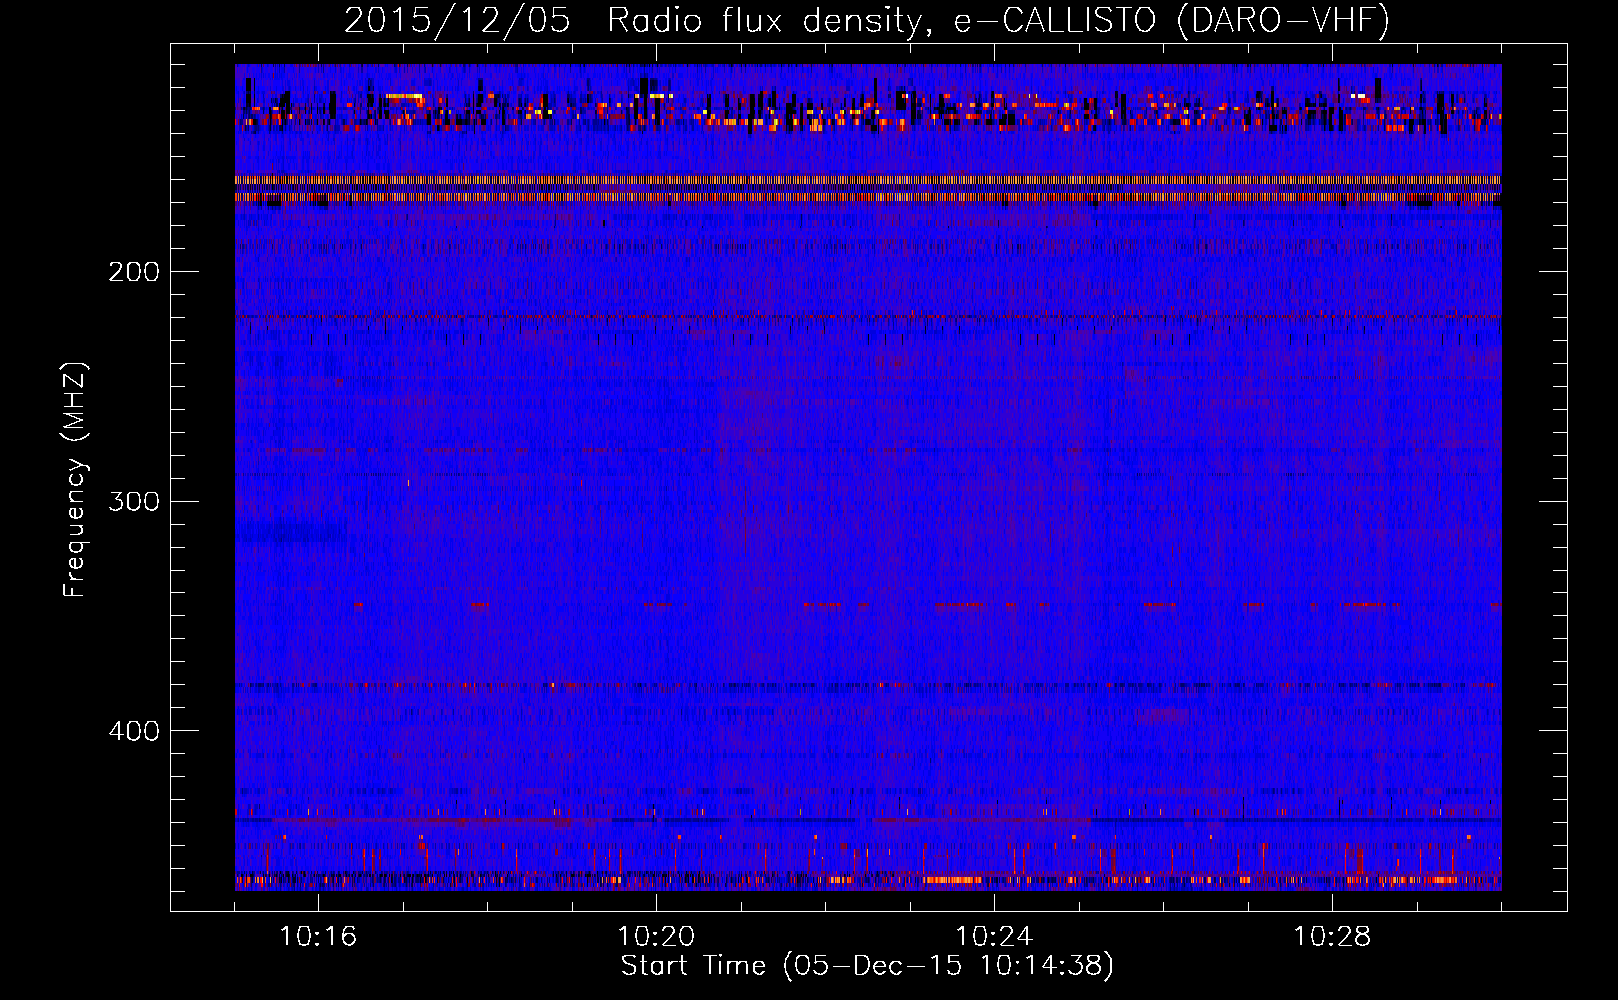
Task: Click the 200 frequency tick label
Action: 134,272
